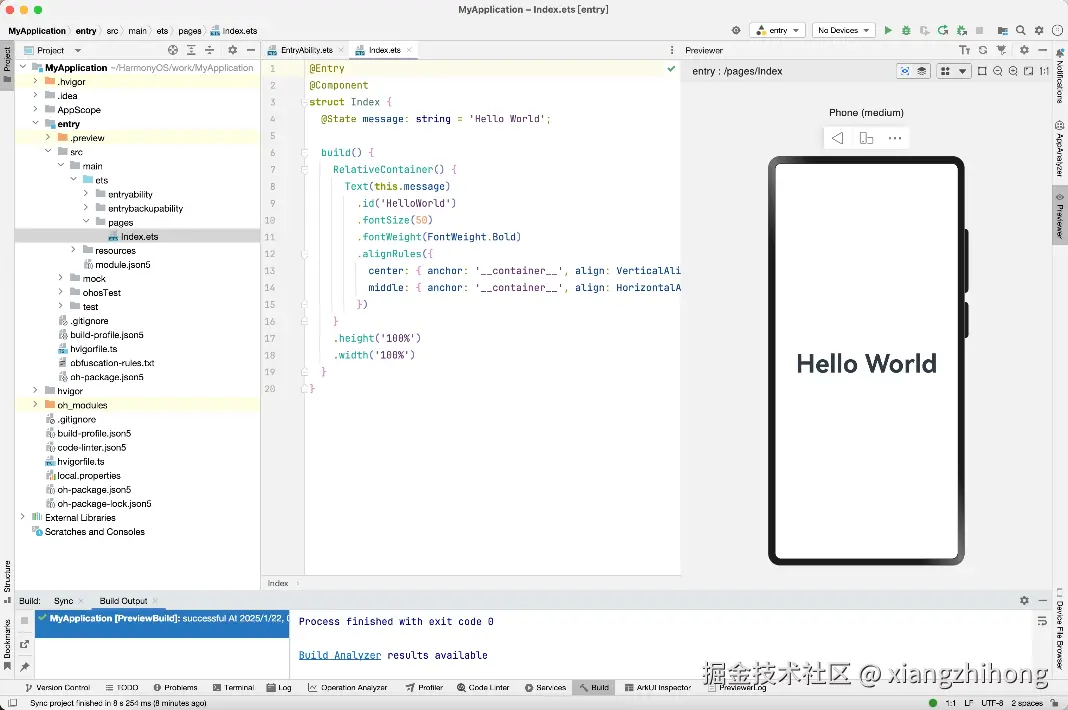
Task: Open the No Devices dropdown
Action: point(843,30)
